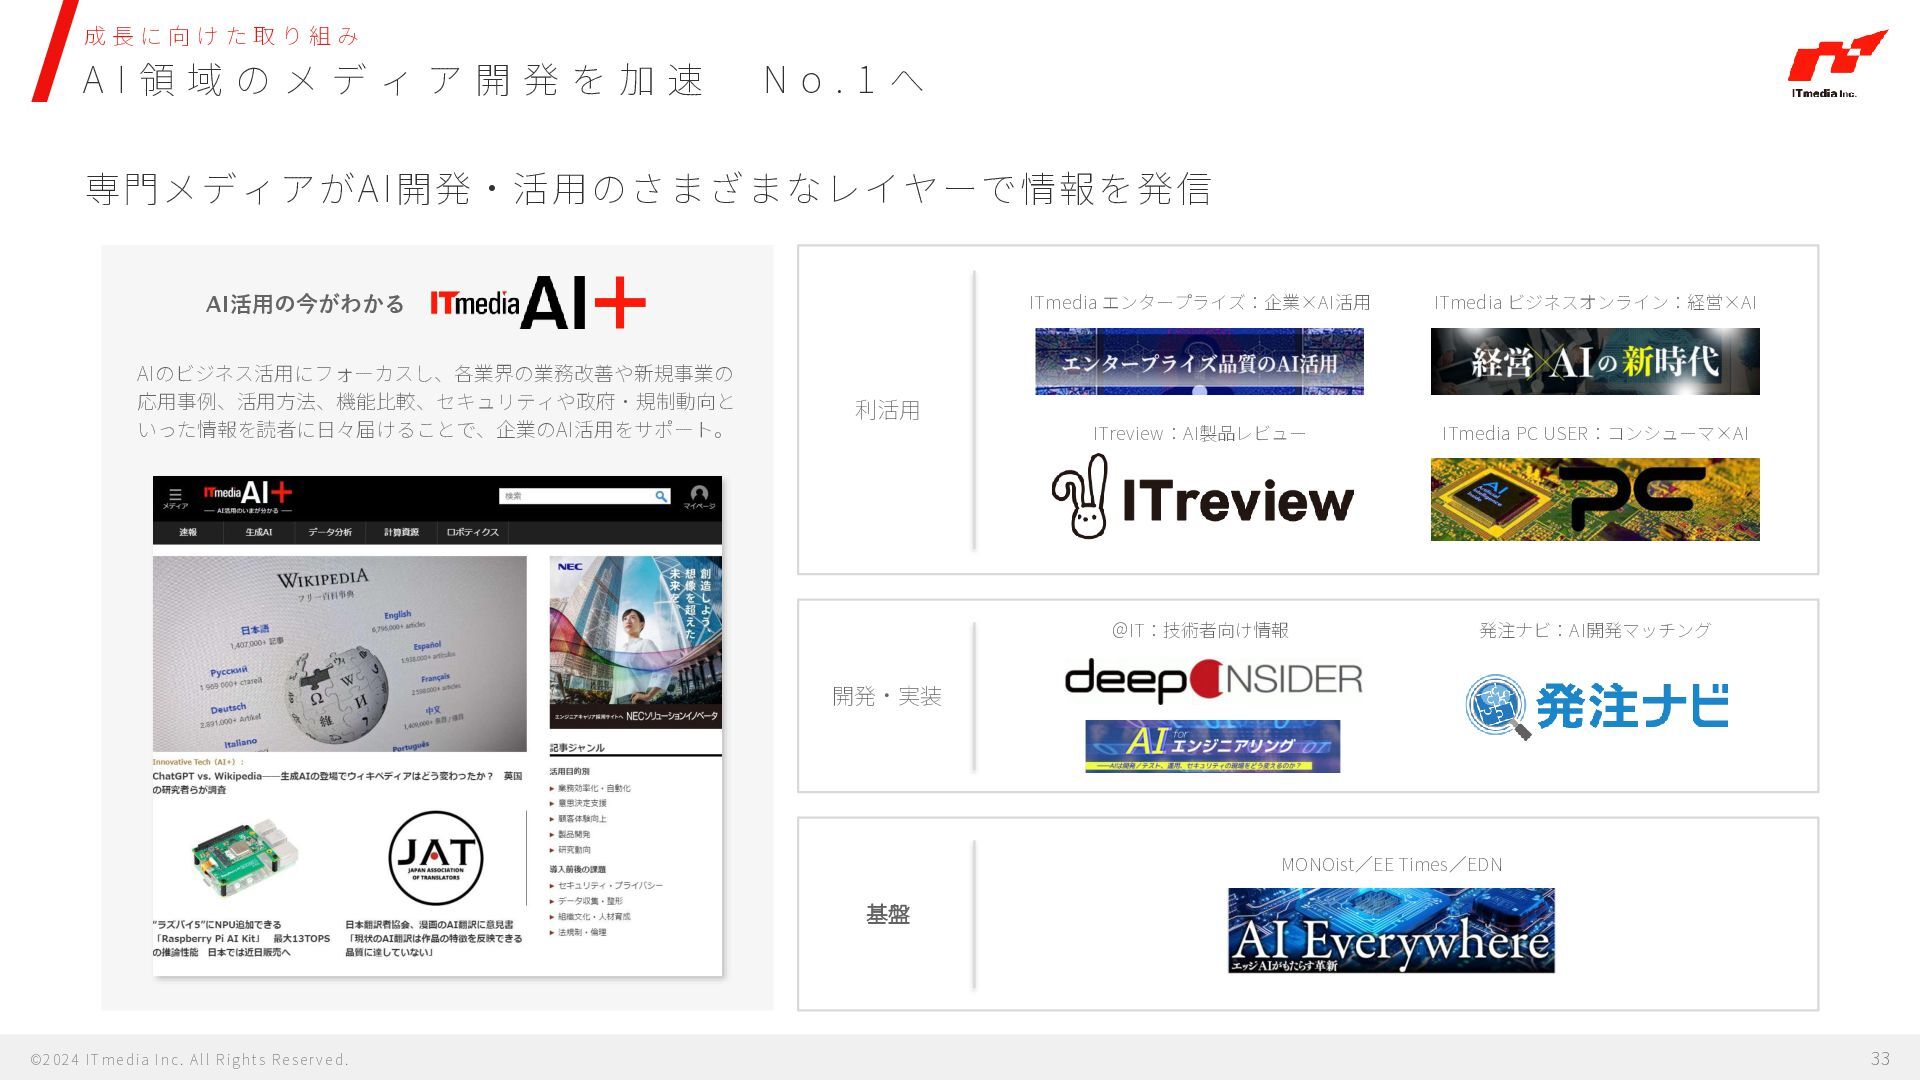Click the deep INSIDER logo
This screenshot has height=1080, width=1920.
(1213, 680)
